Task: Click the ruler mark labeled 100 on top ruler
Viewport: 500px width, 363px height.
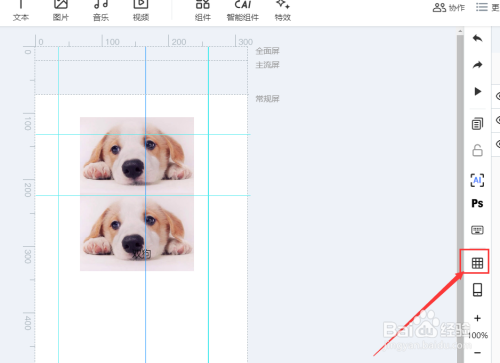Action: (x=112, y=42)
